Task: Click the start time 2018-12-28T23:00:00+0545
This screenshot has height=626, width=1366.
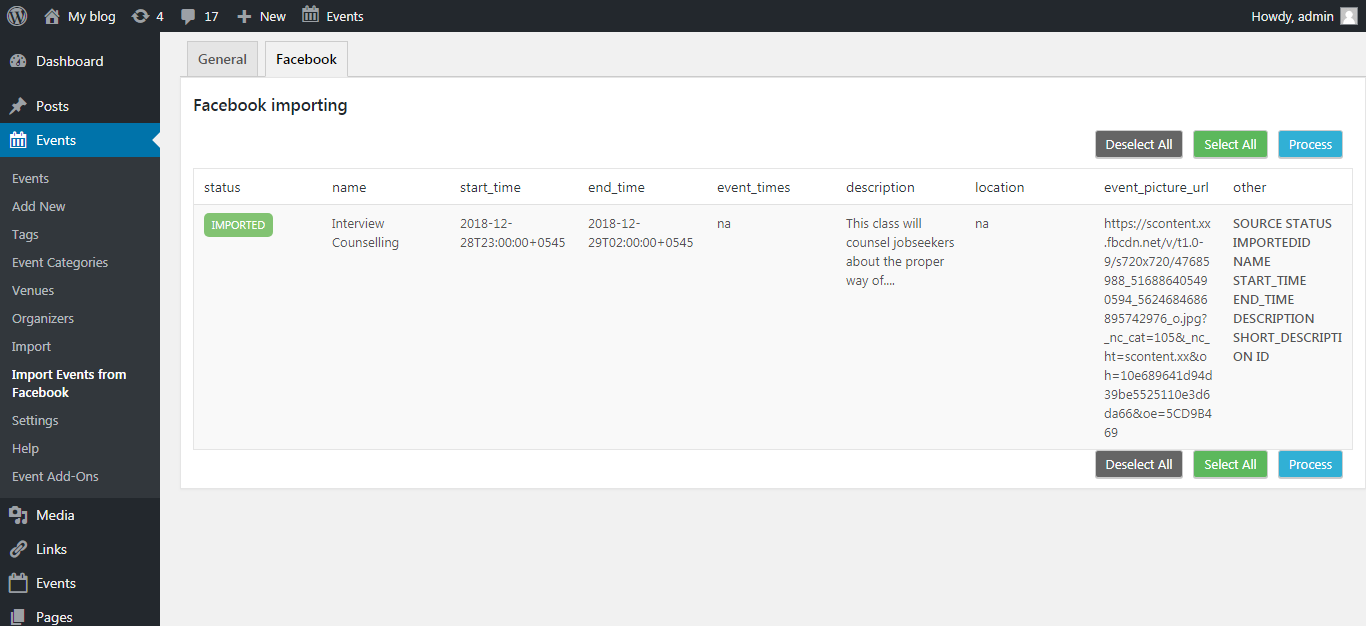Action: pos(512,233)
